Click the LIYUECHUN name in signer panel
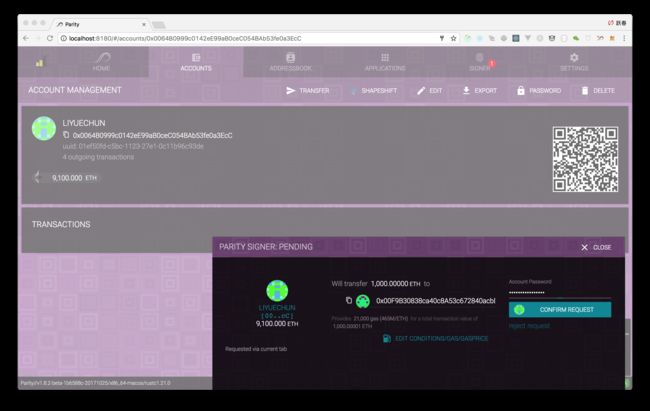Viewport: 650px width, 411px height. [277, 308]
